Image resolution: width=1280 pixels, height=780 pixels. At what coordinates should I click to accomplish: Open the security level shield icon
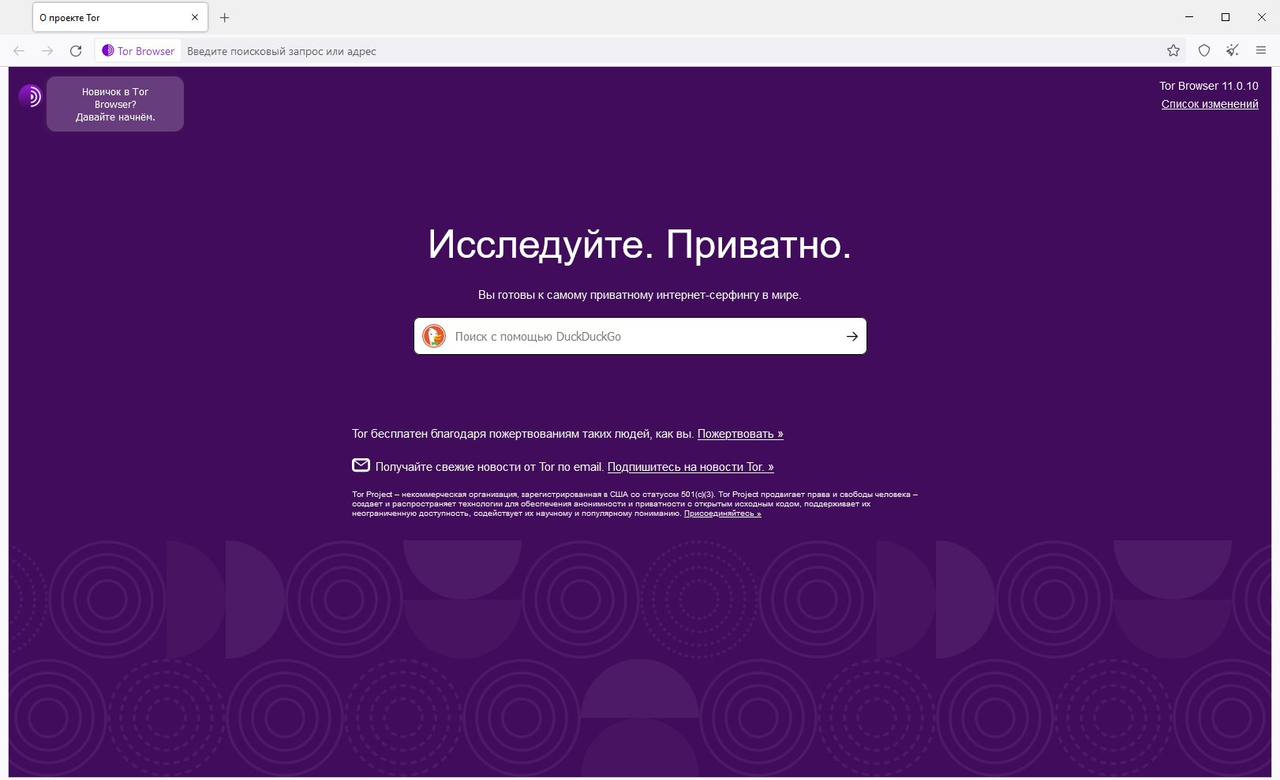(1204, 51)
